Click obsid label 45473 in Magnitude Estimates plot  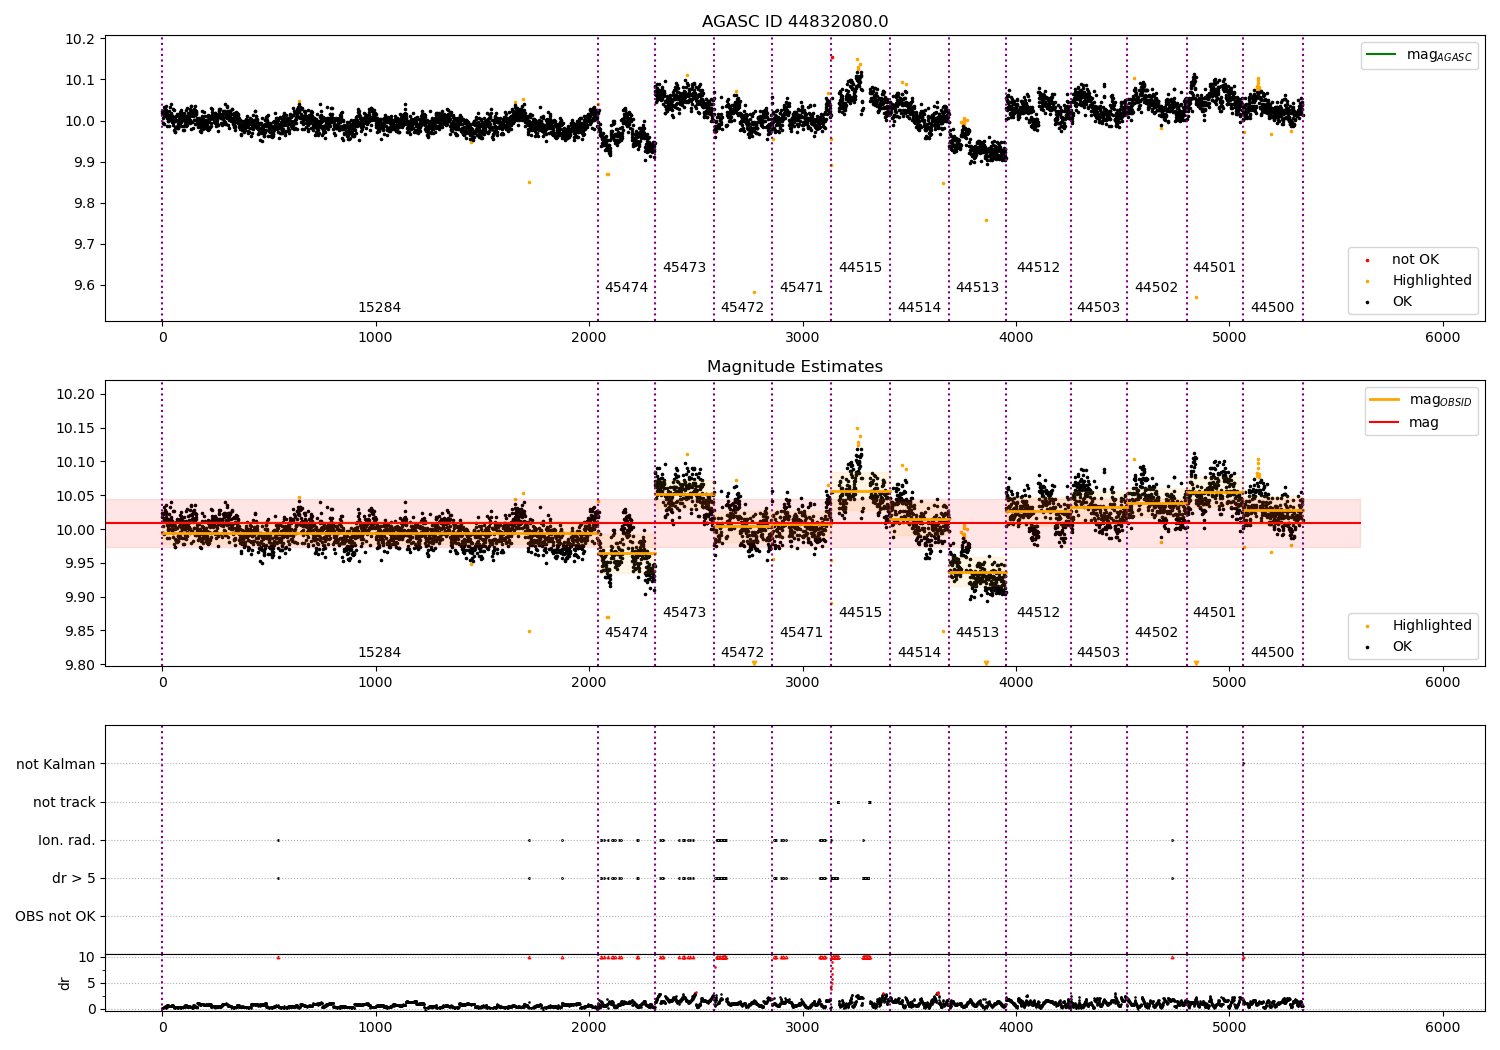684,613
